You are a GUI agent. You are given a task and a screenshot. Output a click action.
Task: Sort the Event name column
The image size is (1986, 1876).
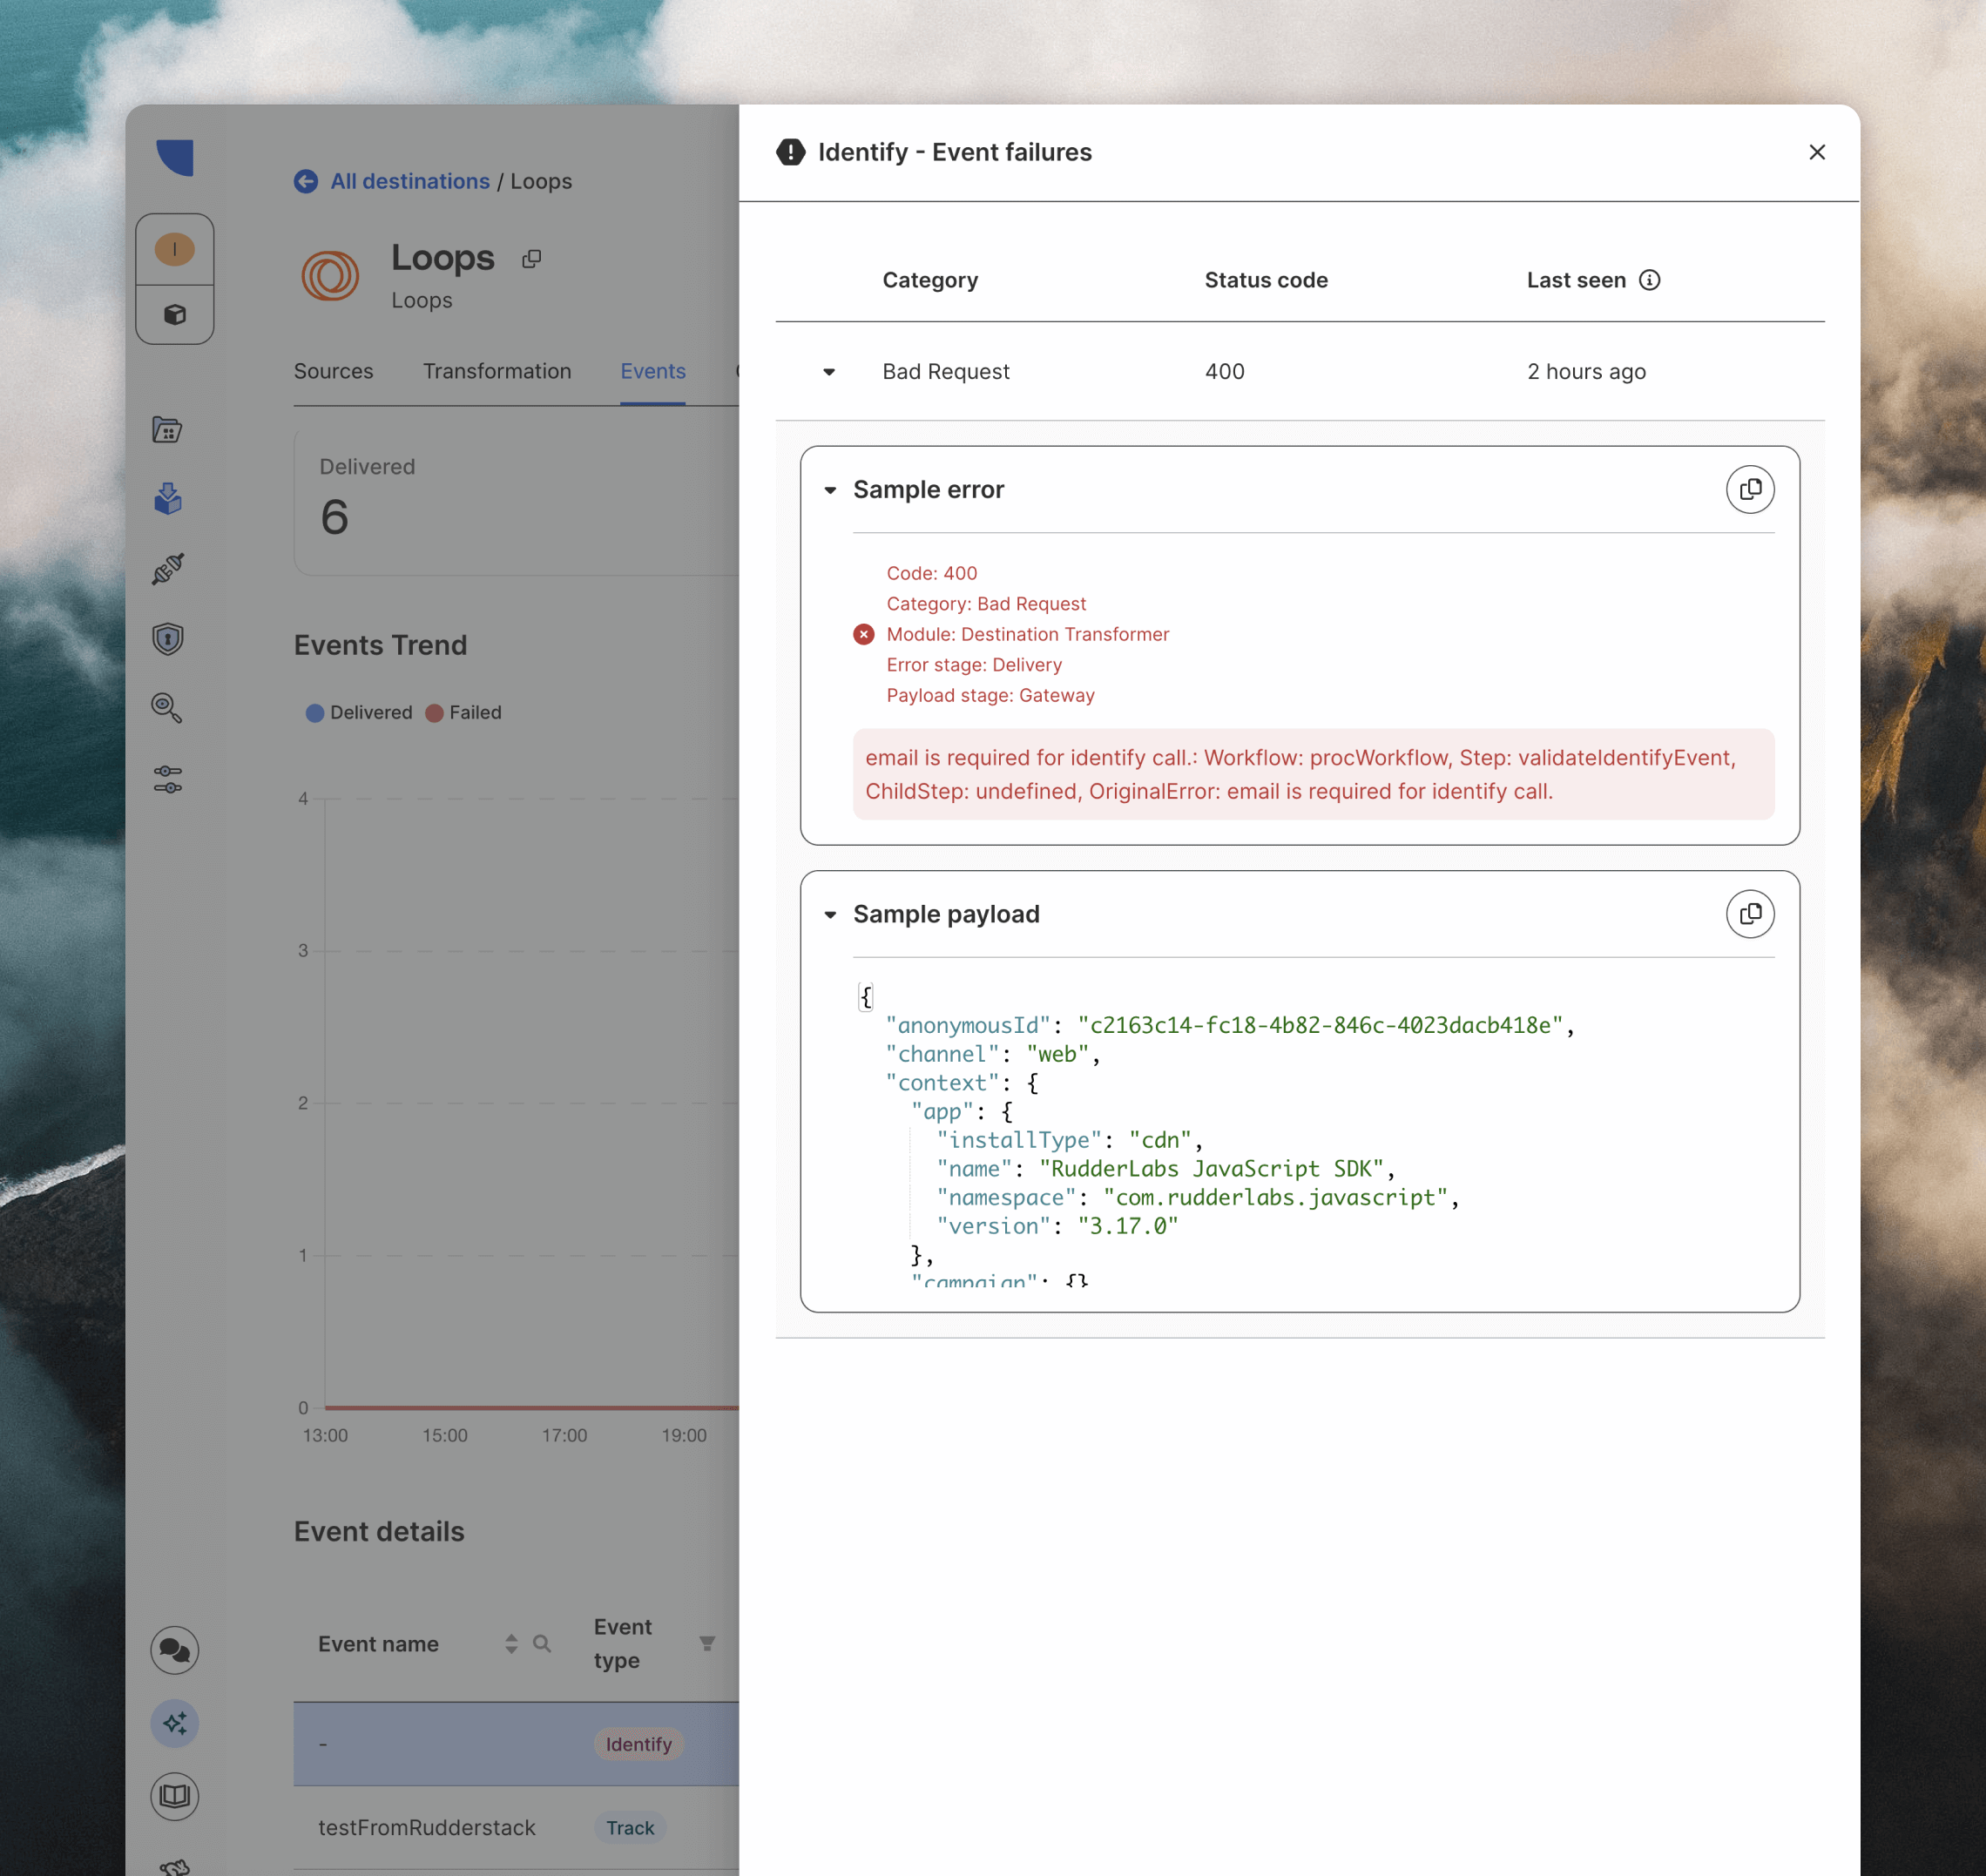click(511, 1643)
